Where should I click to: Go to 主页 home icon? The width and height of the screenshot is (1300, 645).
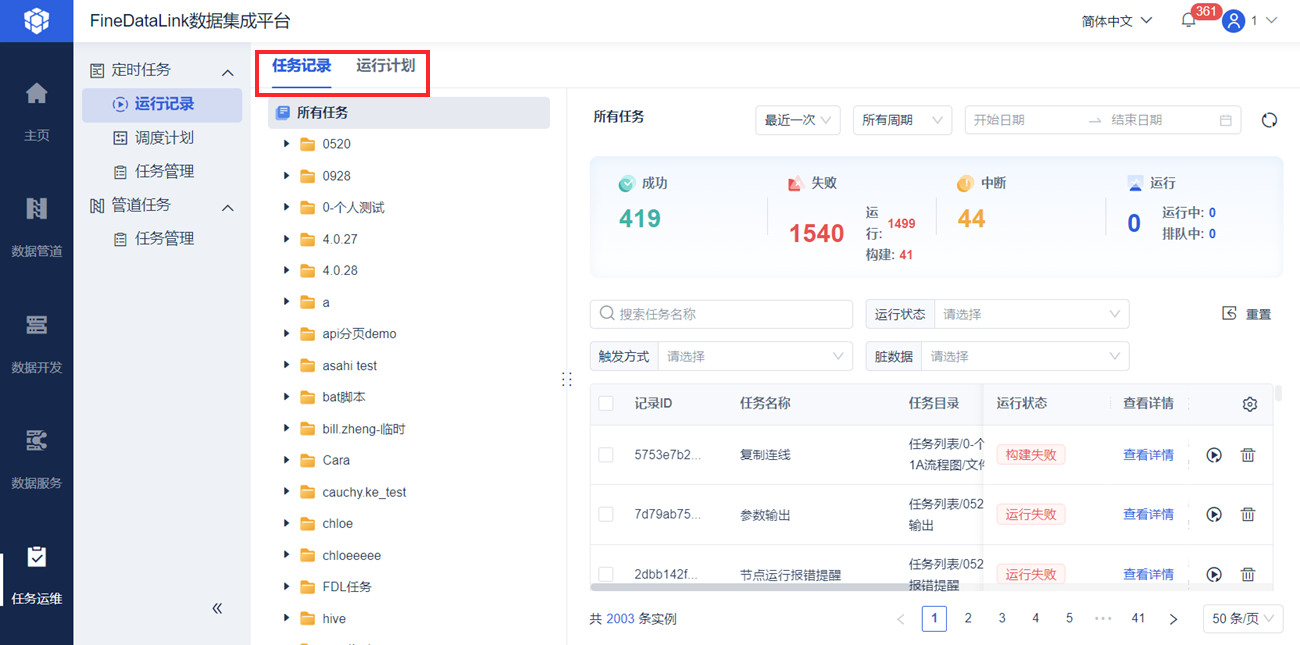[x=36, y=110]
